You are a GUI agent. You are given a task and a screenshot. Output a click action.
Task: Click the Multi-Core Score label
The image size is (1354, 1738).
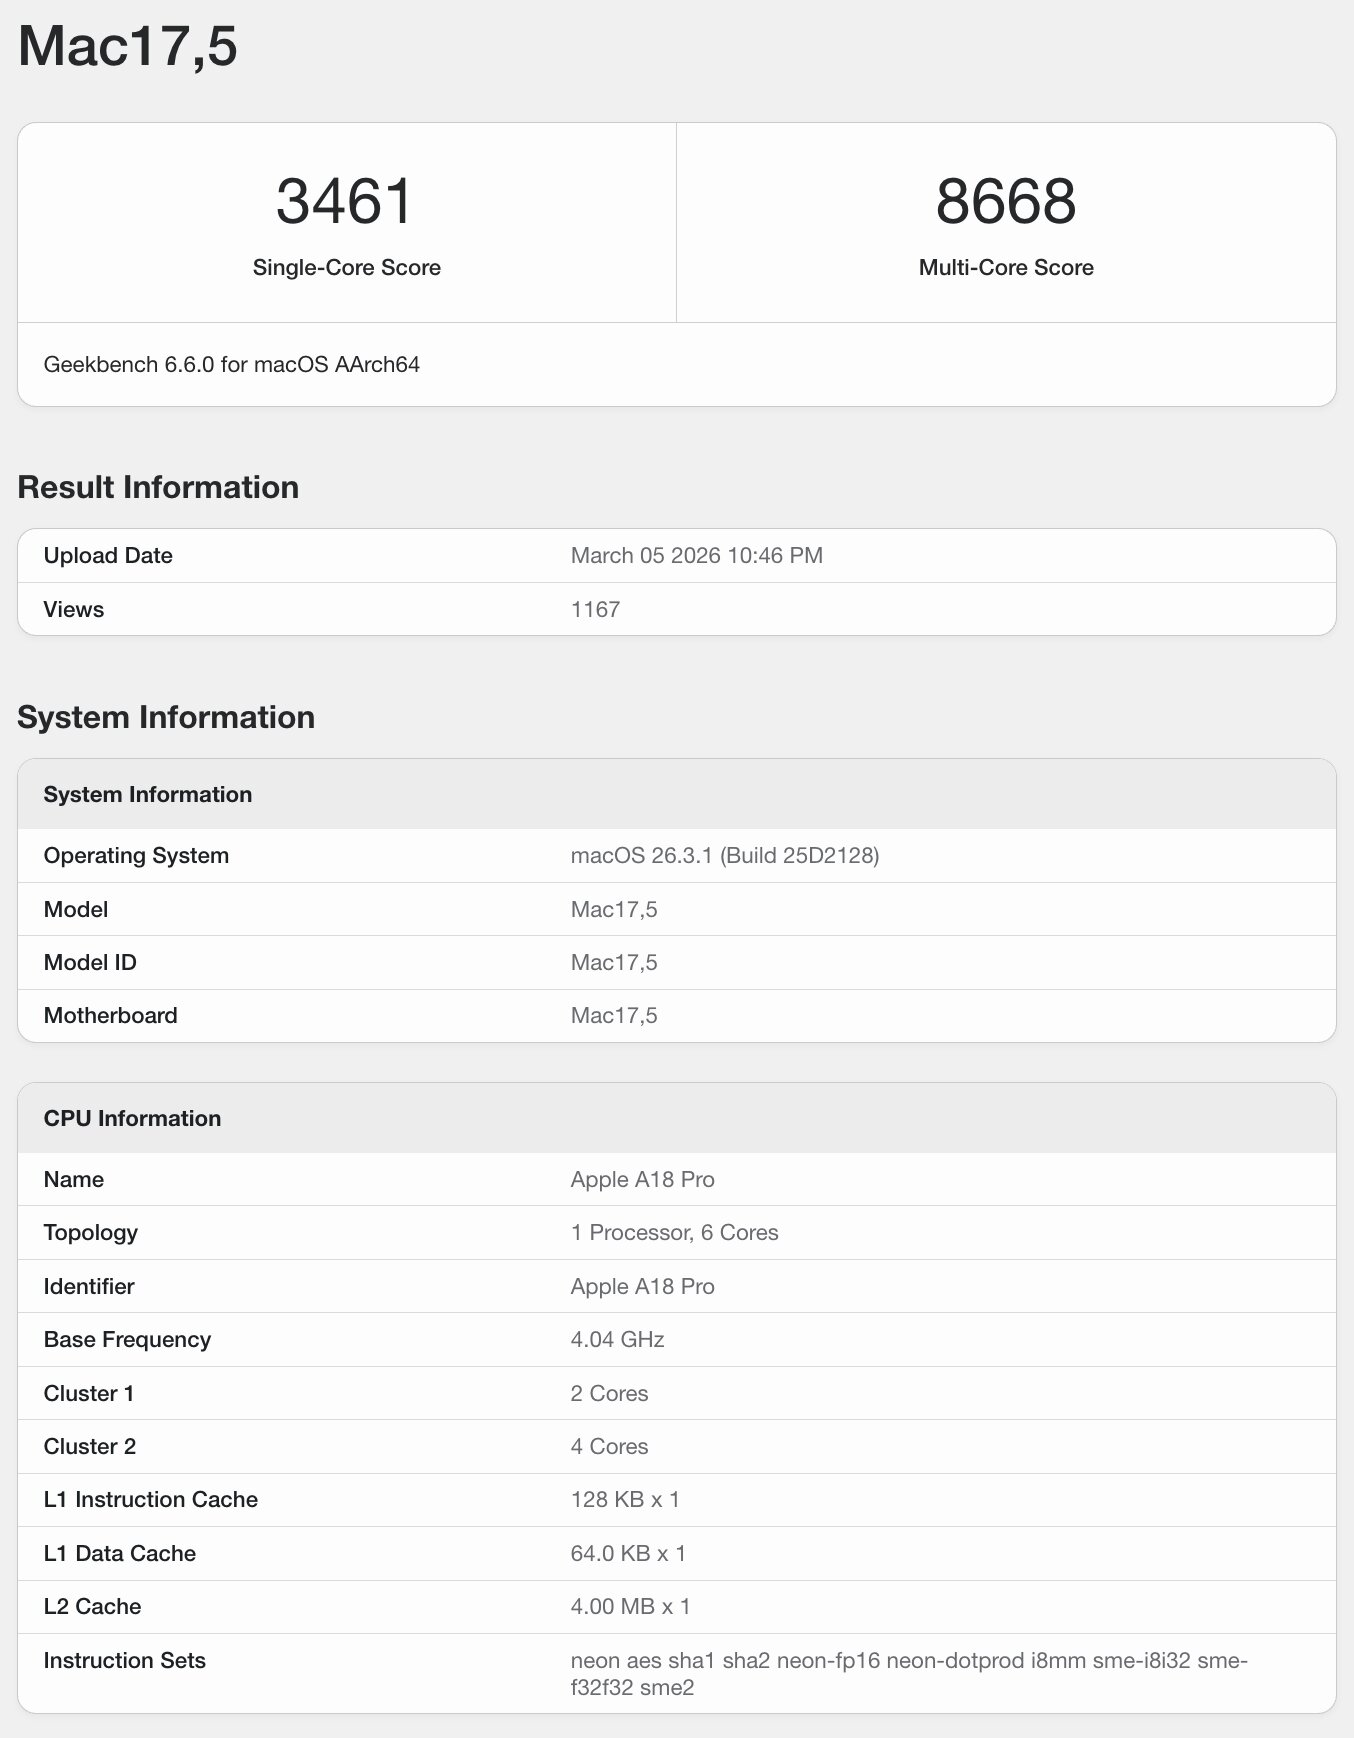[x=1005, y=267]
